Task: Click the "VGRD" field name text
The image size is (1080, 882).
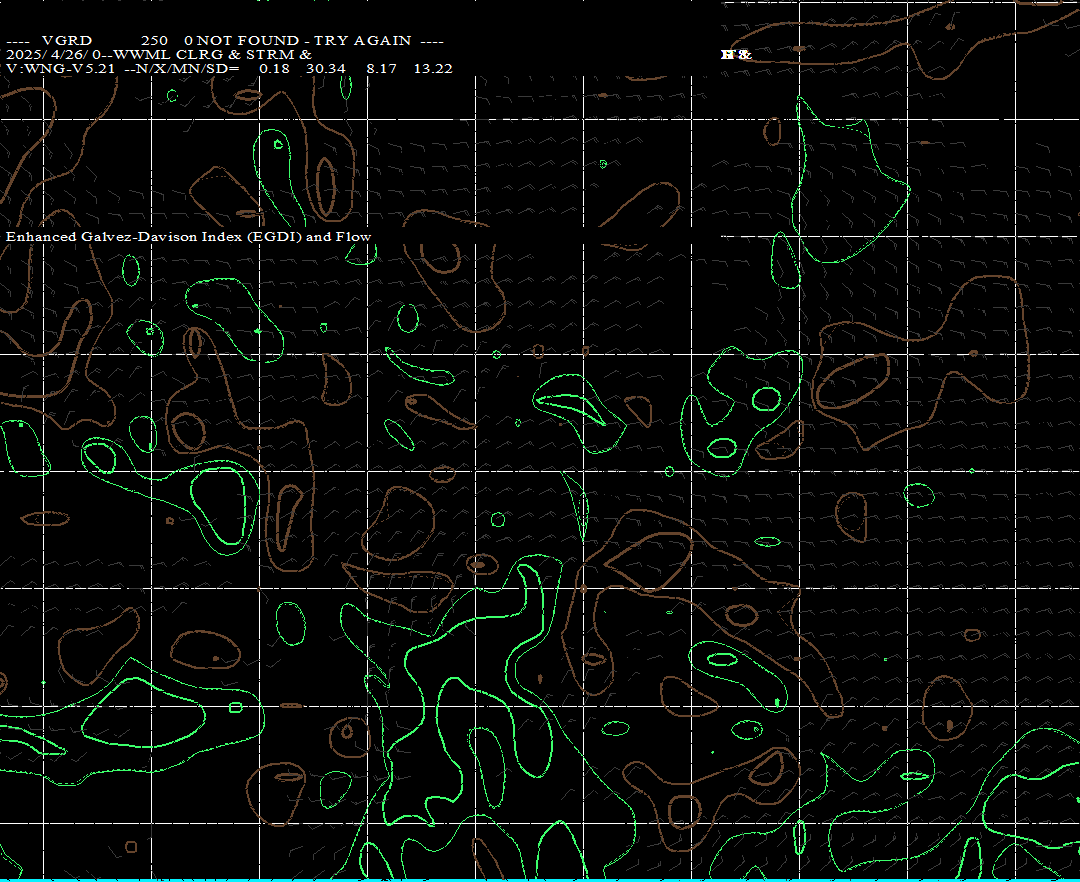Action: pos(67,41)
